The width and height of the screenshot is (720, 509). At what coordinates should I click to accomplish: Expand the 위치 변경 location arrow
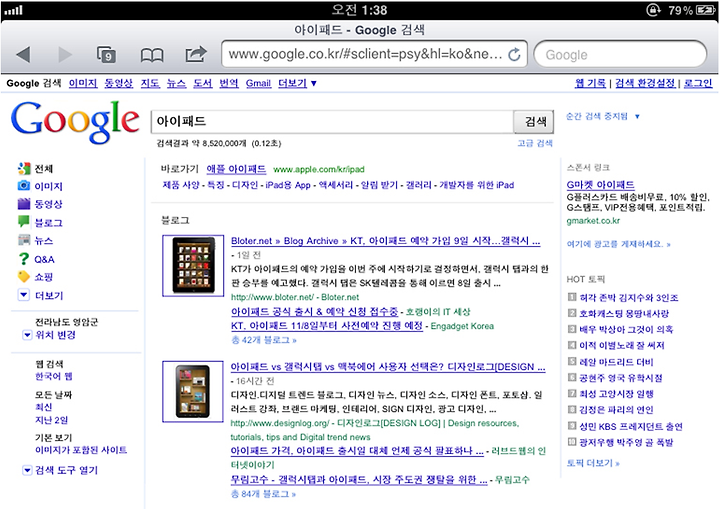pos(27,335)
